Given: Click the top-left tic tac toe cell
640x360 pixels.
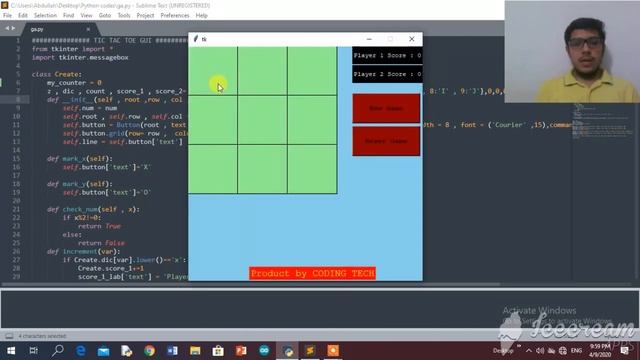Looking at the screenshot, I should 213,71.
